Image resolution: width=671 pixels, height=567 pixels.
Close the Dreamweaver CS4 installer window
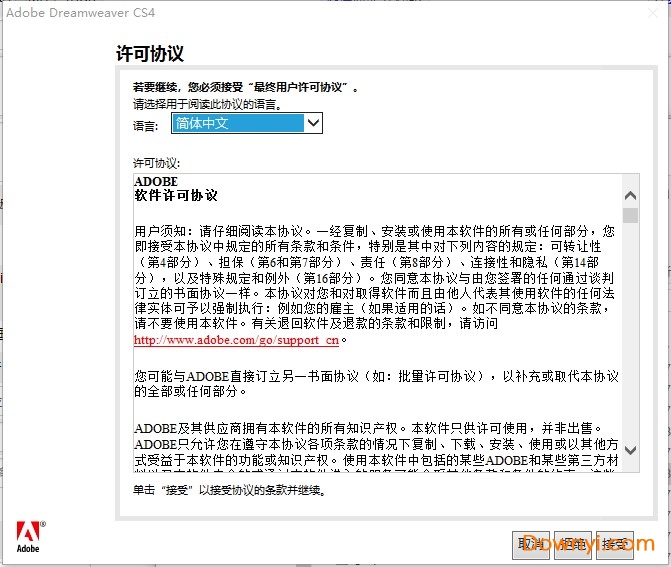click(x=653, y=13)
